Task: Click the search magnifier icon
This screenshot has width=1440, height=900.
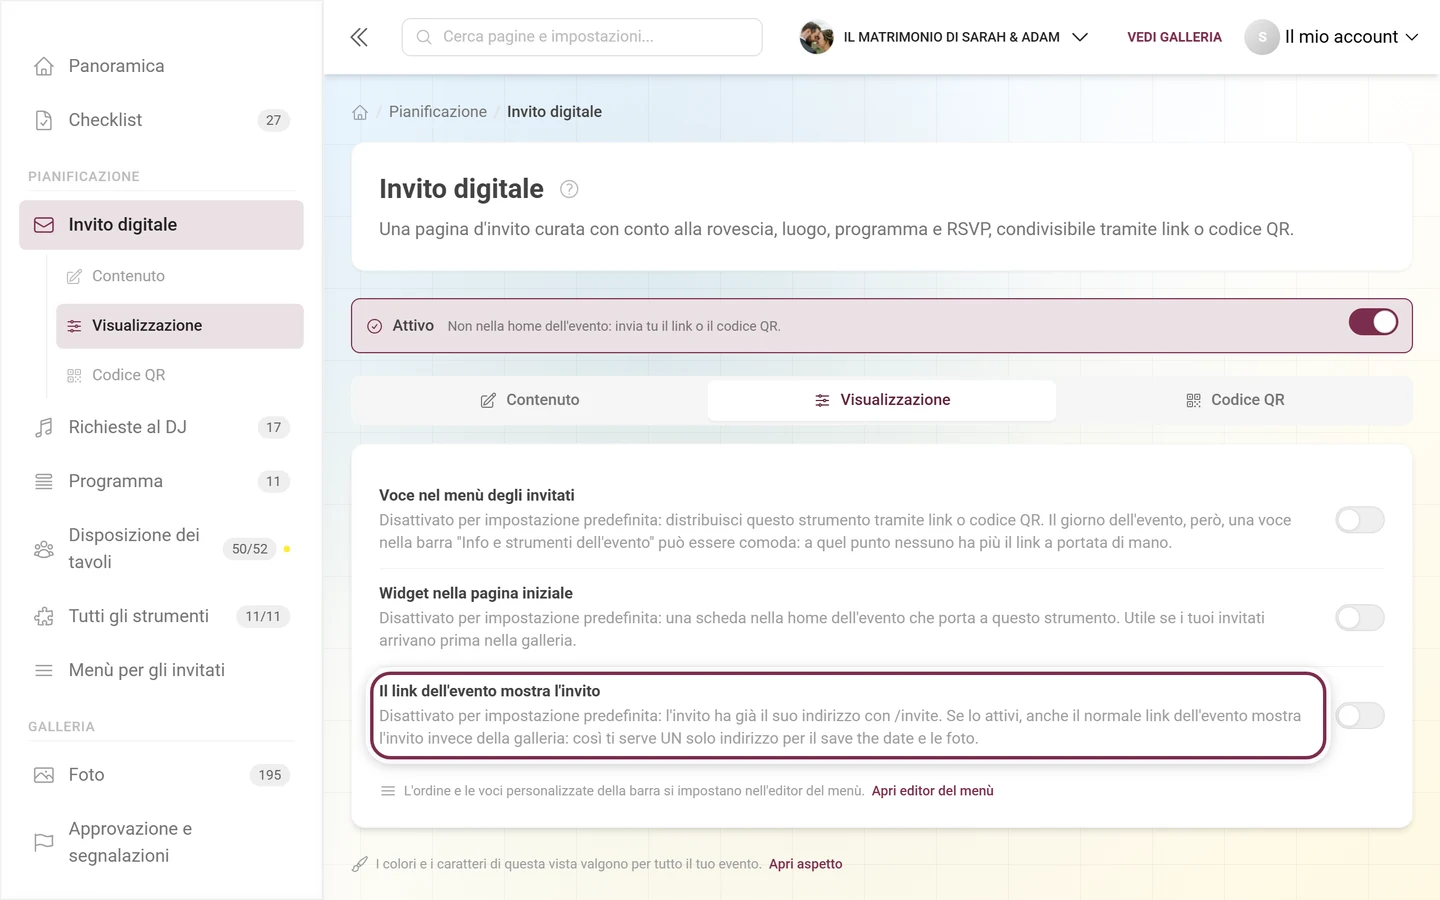Action: pyautogui.click(x=424, y=37)
